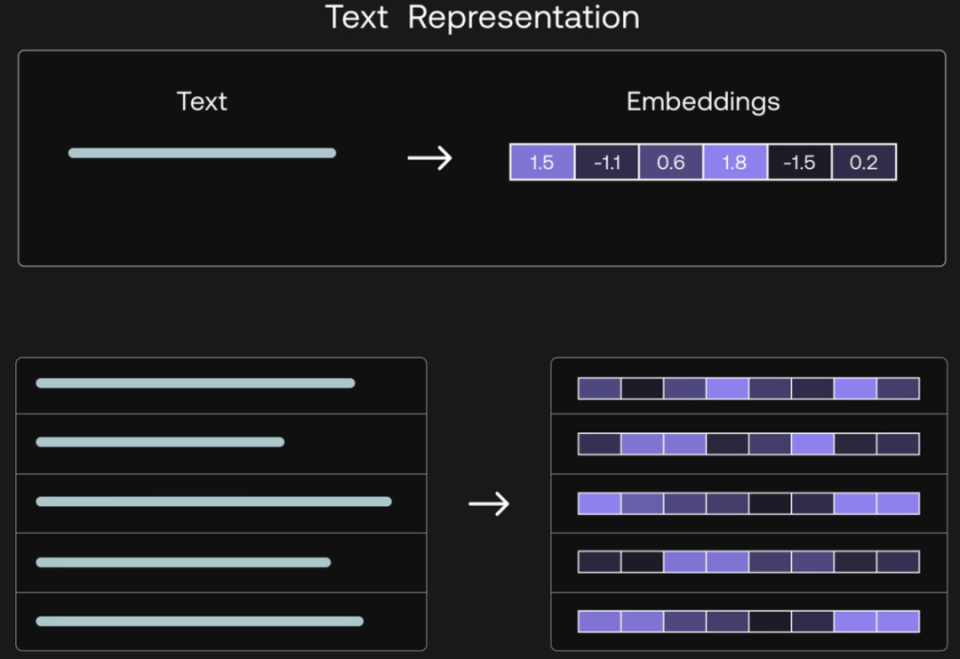Select the first text line in the list

[x=195, y=383]
